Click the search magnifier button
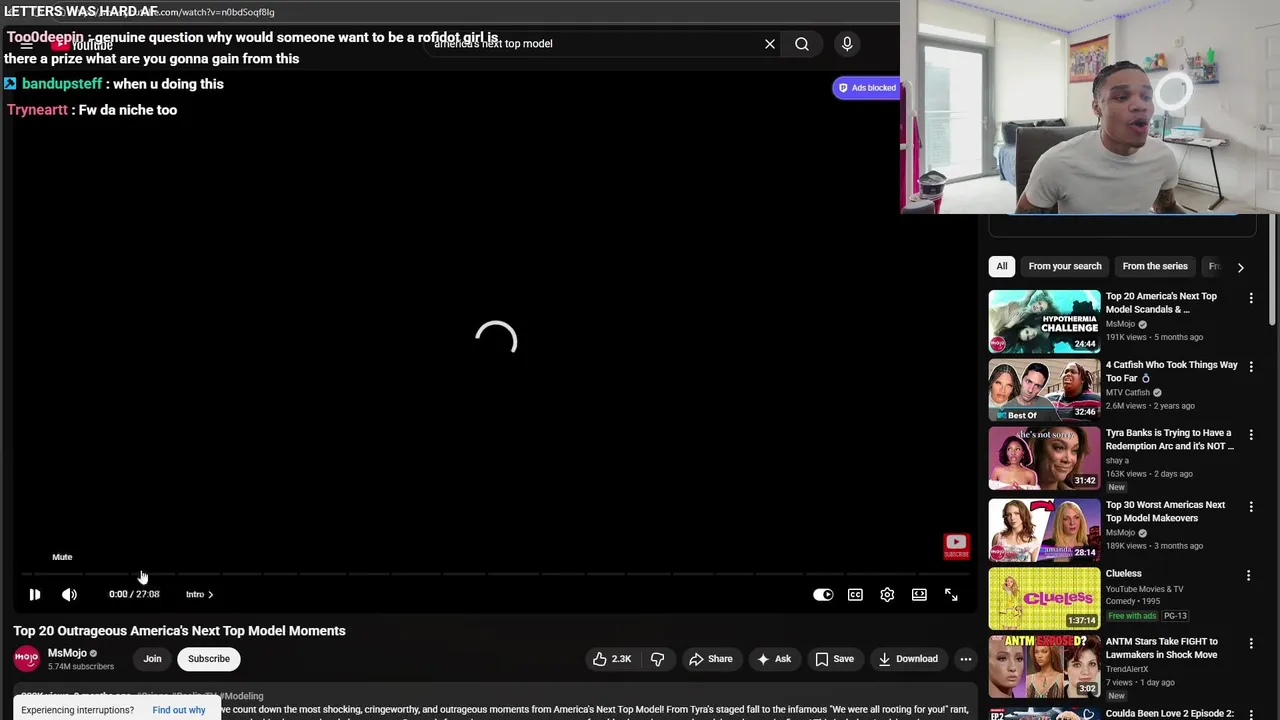 802,44
